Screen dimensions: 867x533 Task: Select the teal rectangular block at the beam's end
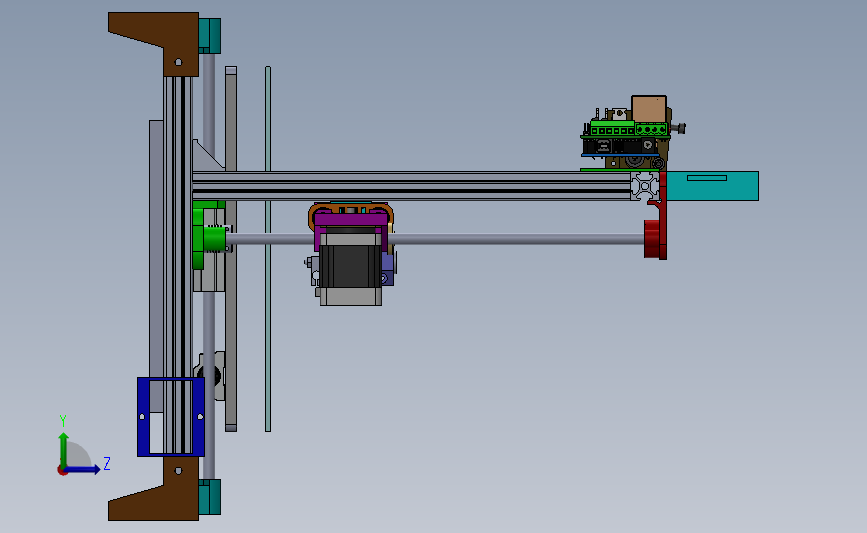tap(712, 186)
